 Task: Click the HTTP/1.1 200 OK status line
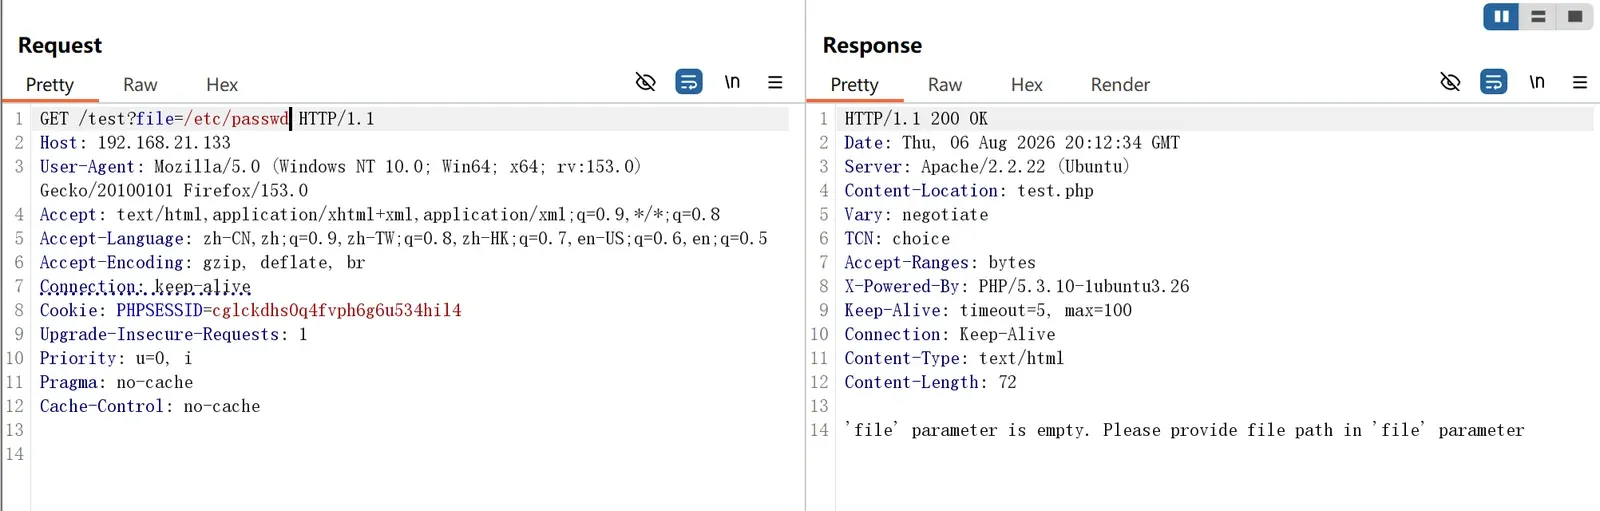[x=916, y=119]
